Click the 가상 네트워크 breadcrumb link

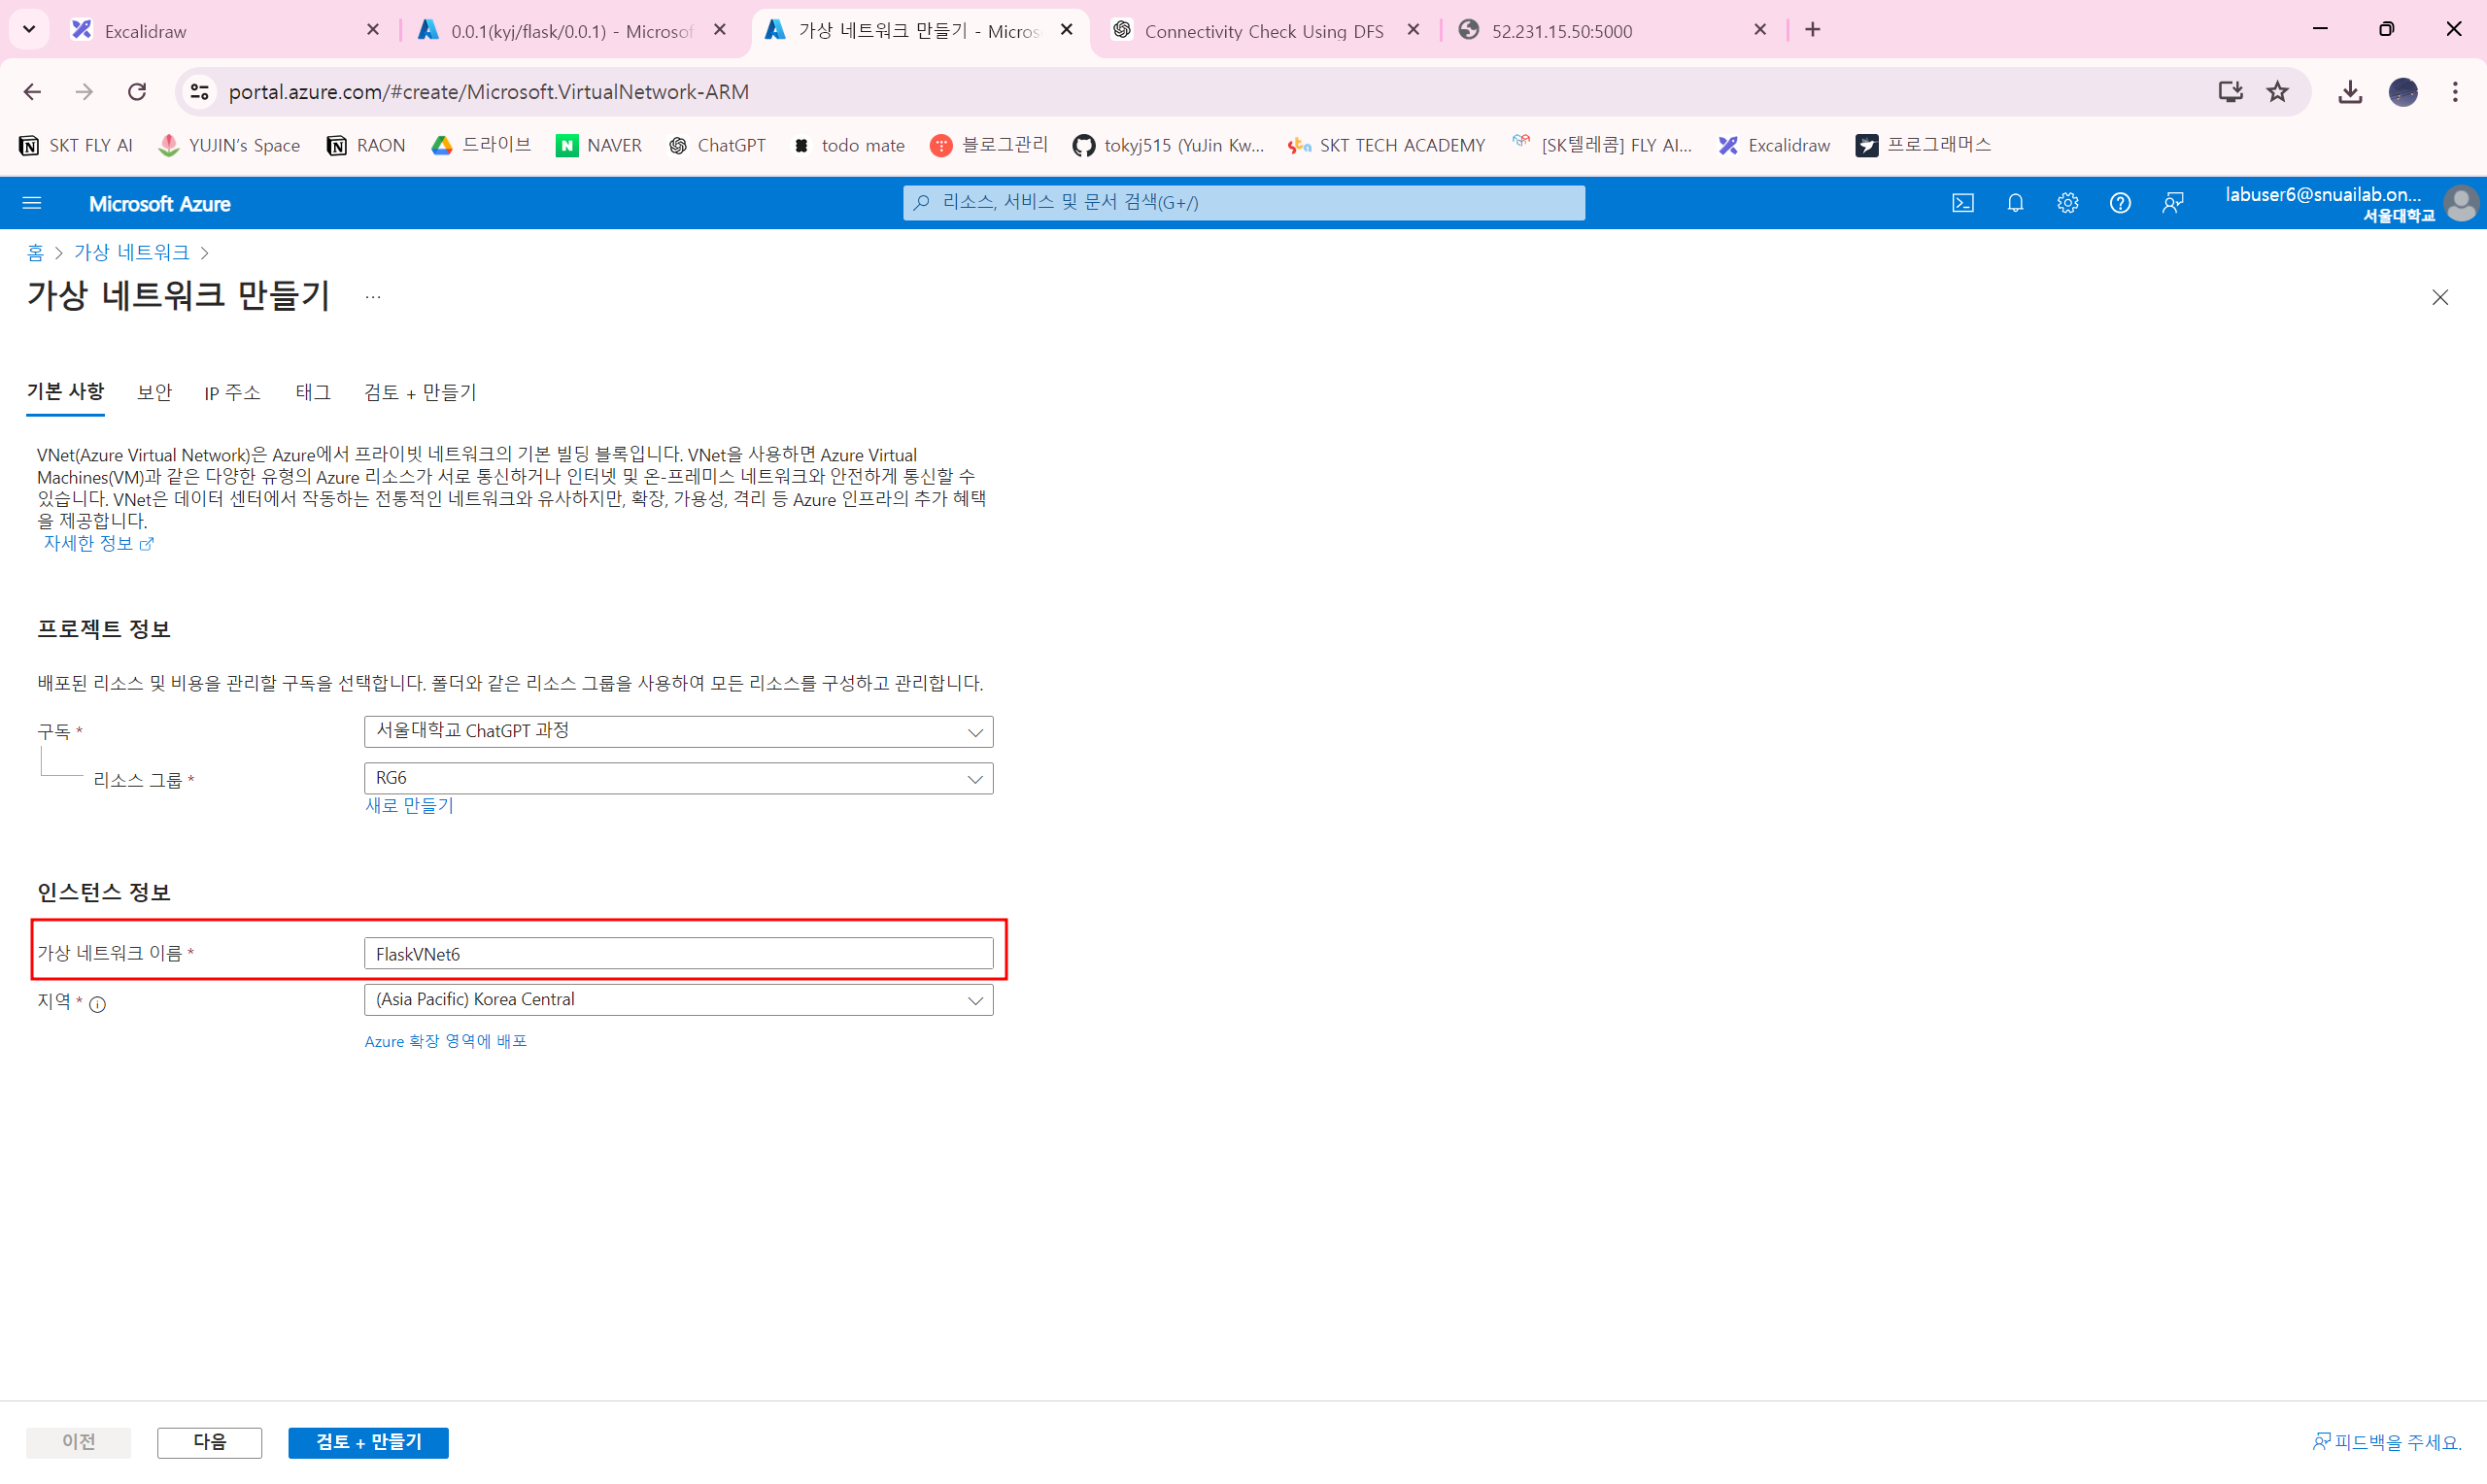click(131, 252)
